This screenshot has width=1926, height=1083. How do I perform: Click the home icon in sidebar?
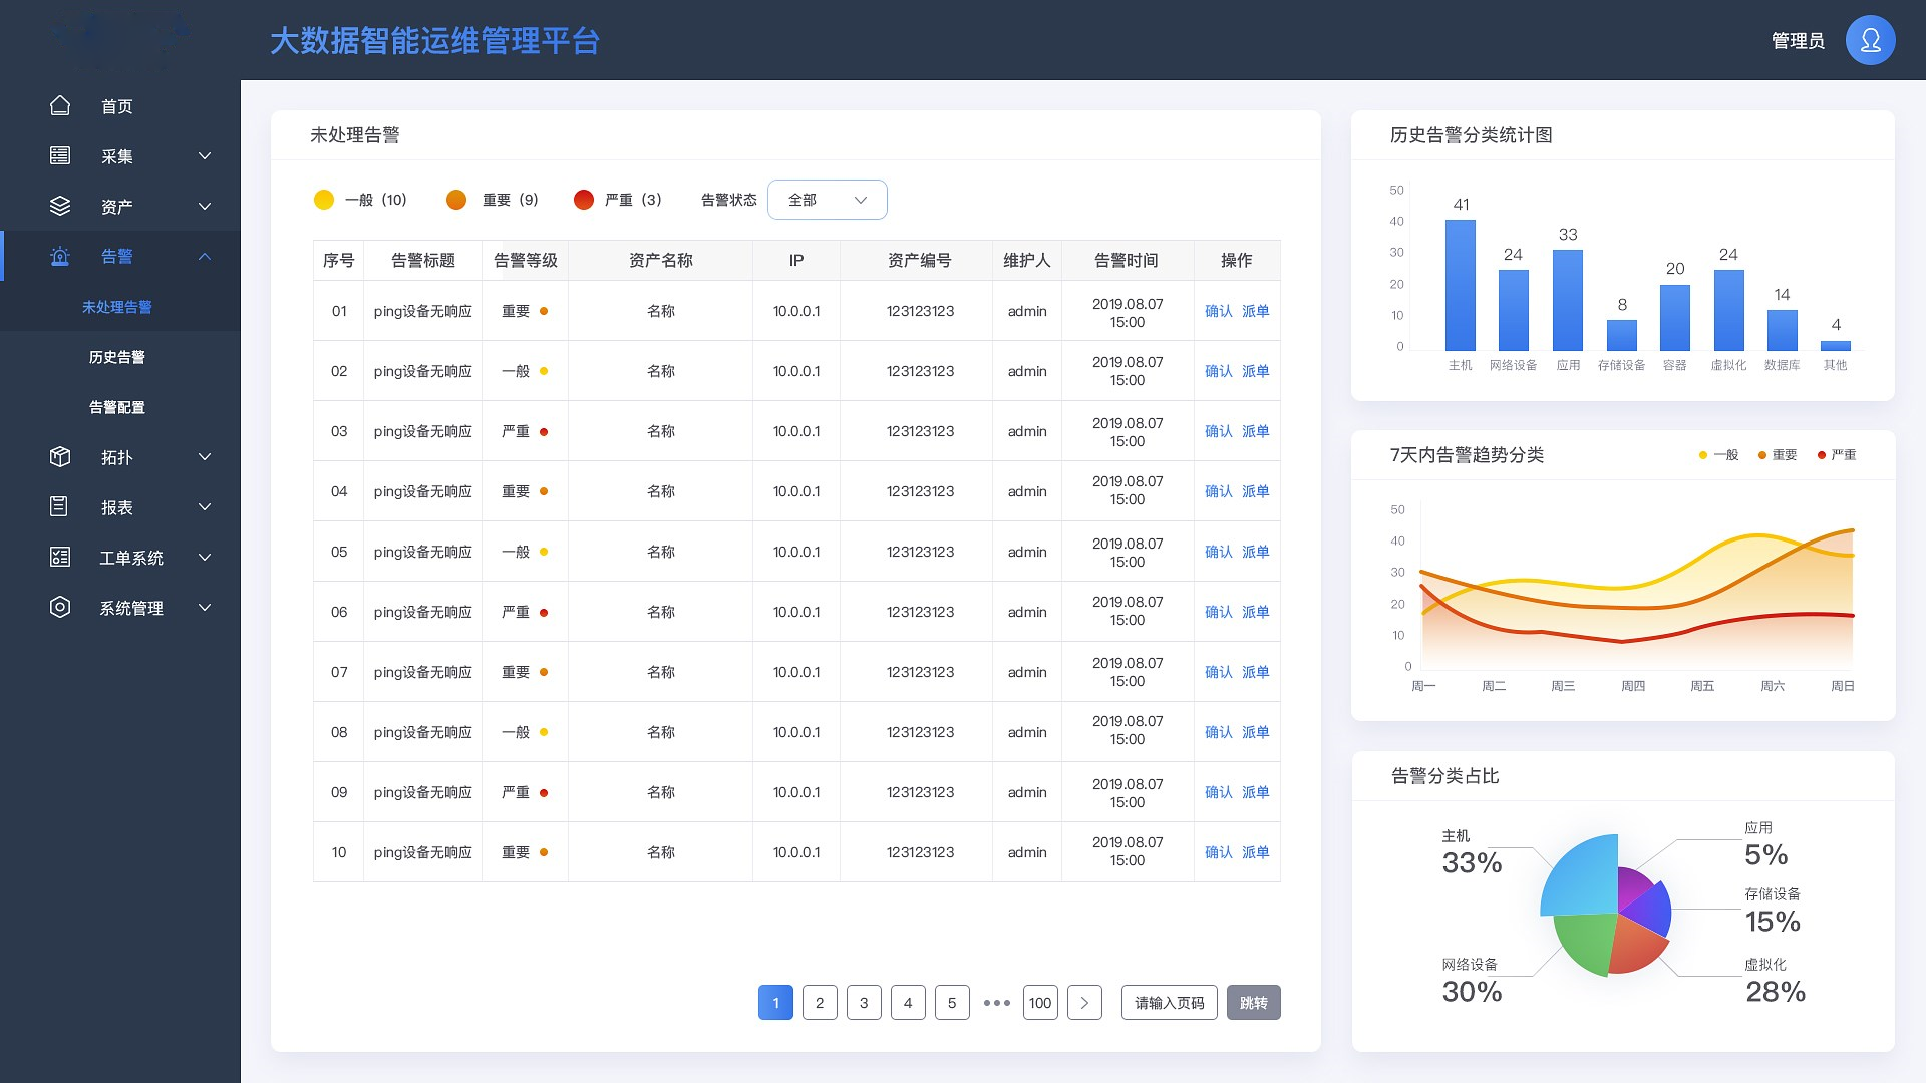(60, 105)
